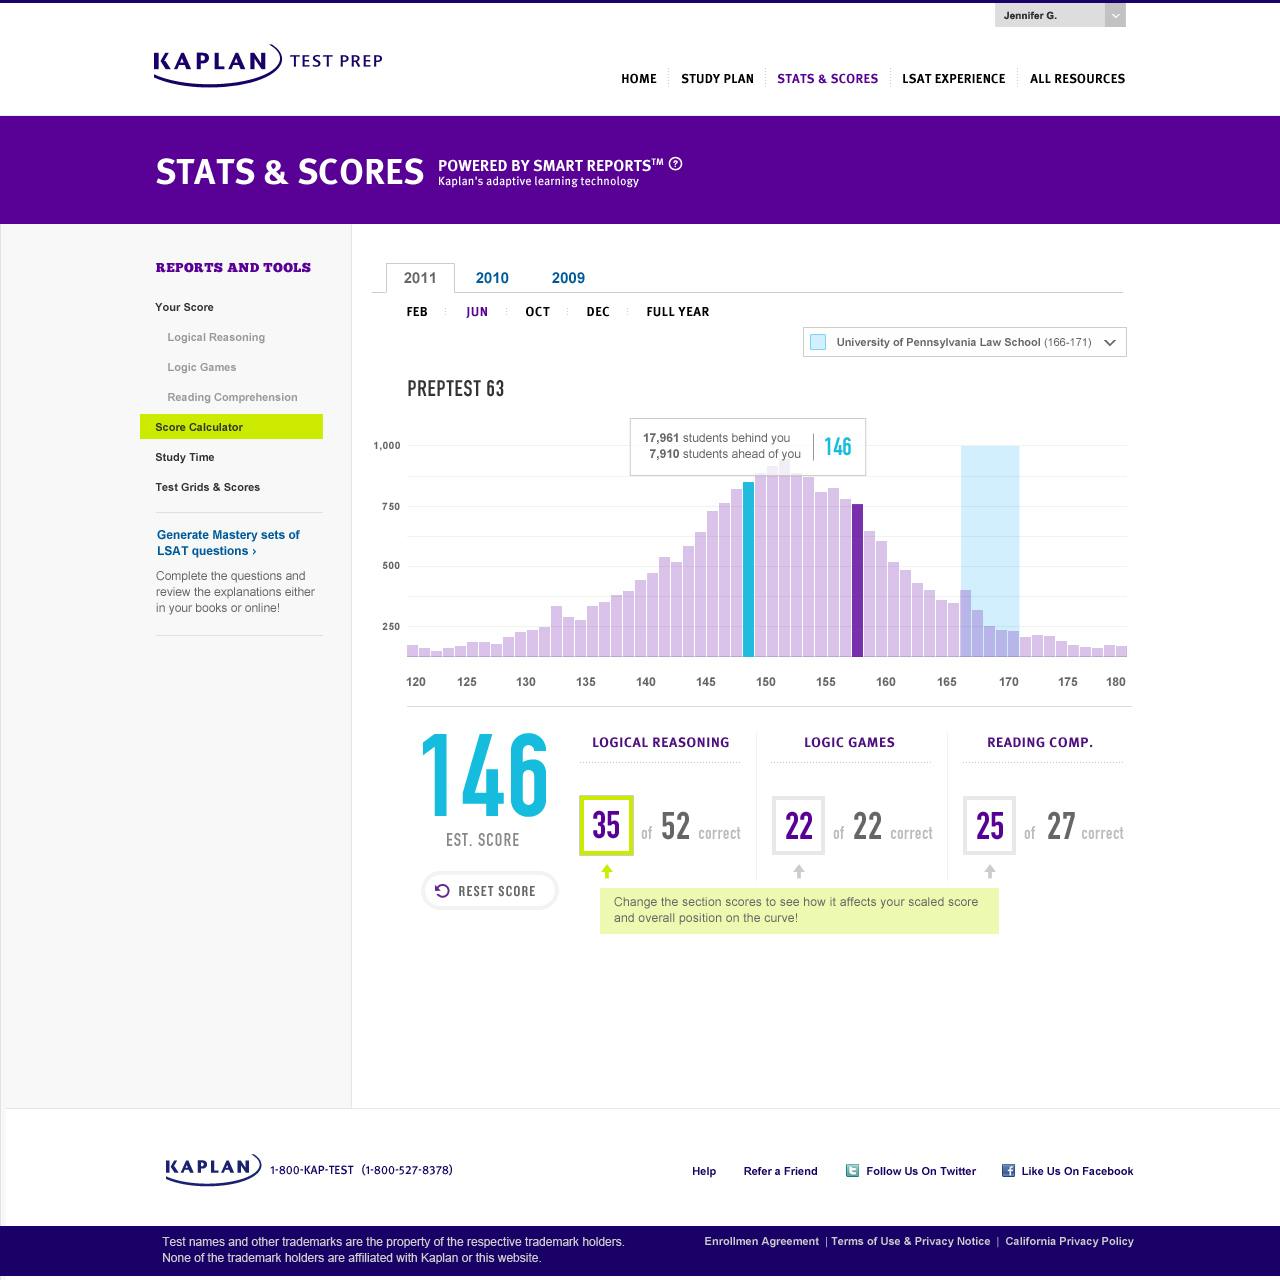Screen dimensions: 1280x1280
Task: Click the Kaplan footer logo
Action: point(214,1168)
